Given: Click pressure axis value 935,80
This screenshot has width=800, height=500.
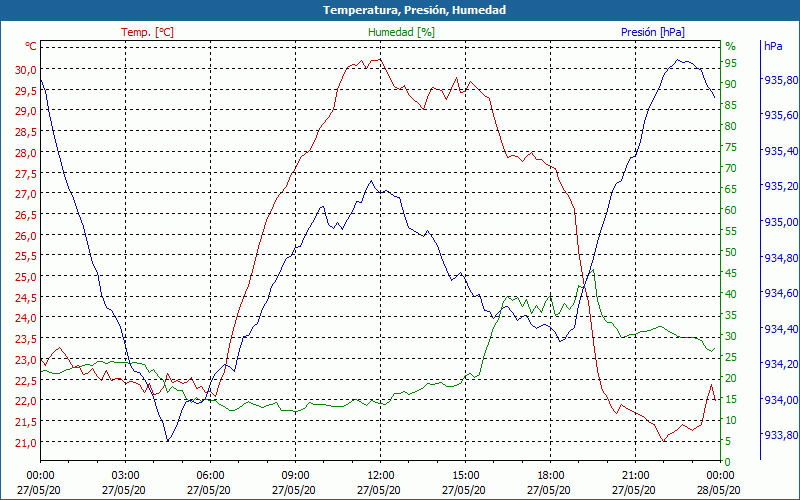Looking at the screenshot, I should click(780, 80).
